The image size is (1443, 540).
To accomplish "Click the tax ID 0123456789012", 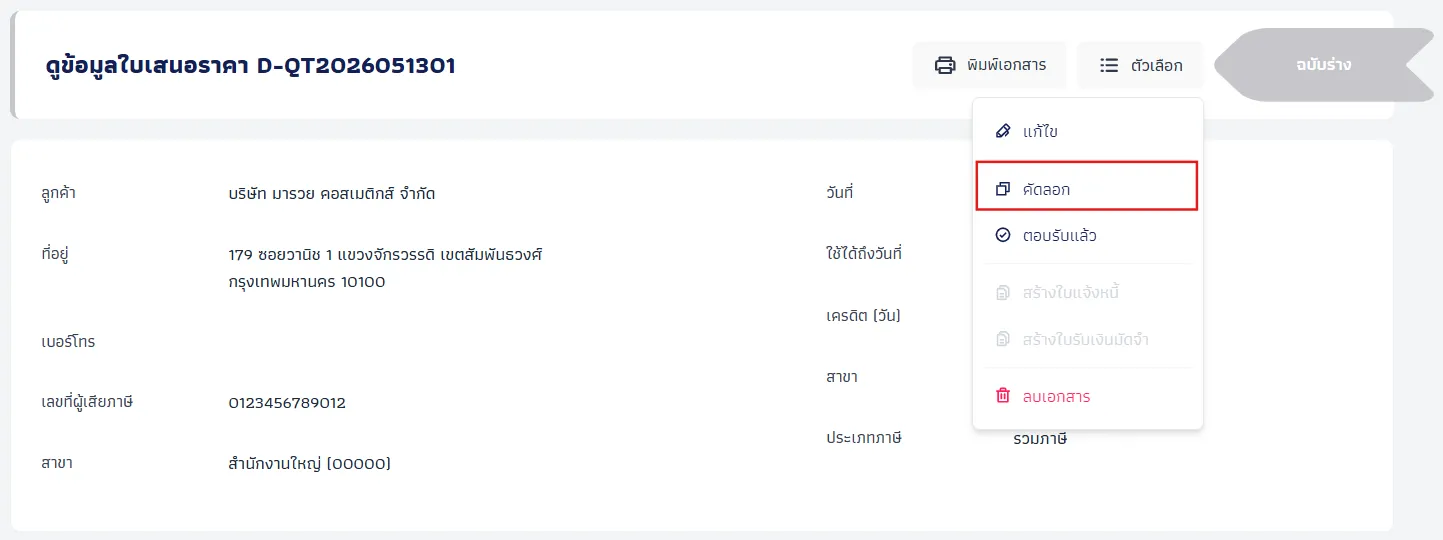I will (287, 403).
